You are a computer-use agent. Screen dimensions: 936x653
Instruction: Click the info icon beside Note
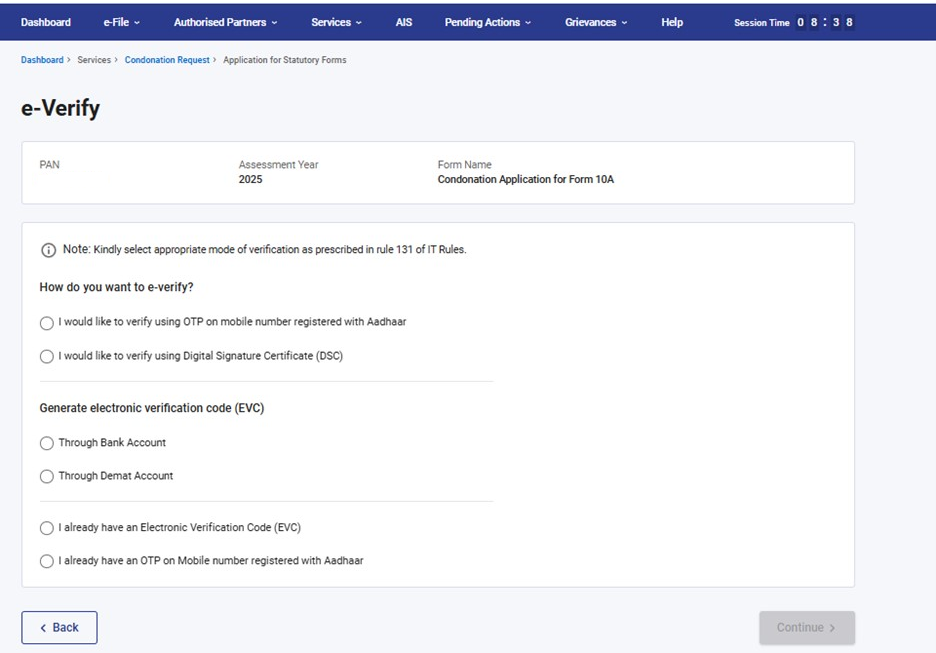(48, 250)
